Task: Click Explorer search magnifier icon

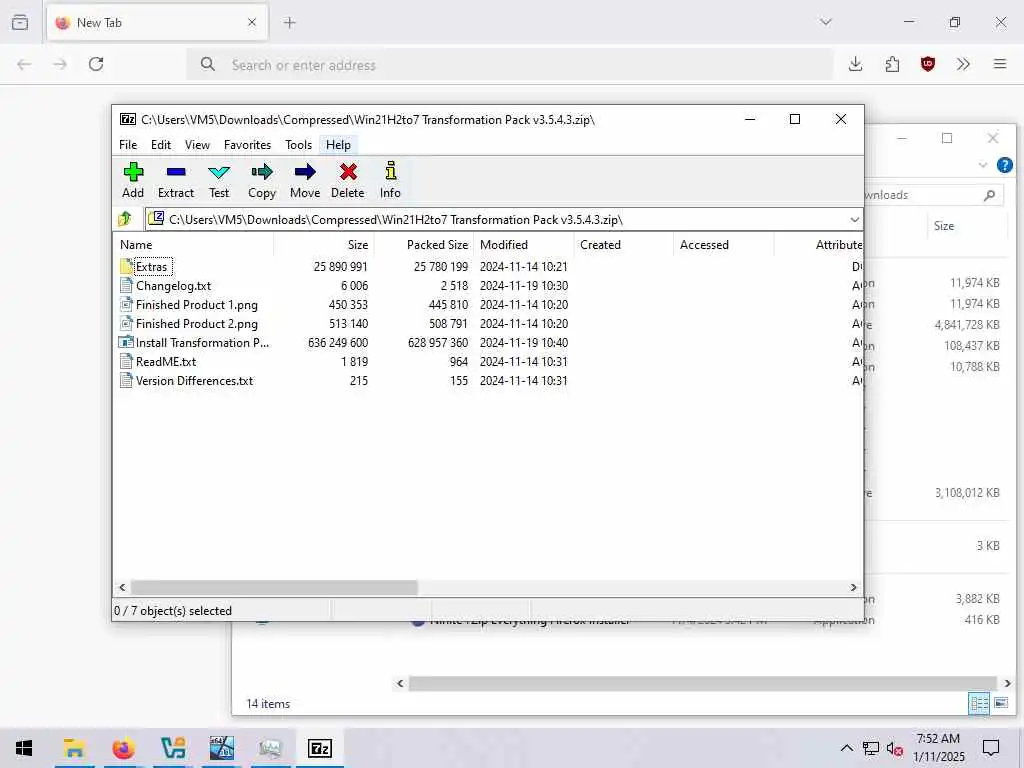Action: pos(989,195)
